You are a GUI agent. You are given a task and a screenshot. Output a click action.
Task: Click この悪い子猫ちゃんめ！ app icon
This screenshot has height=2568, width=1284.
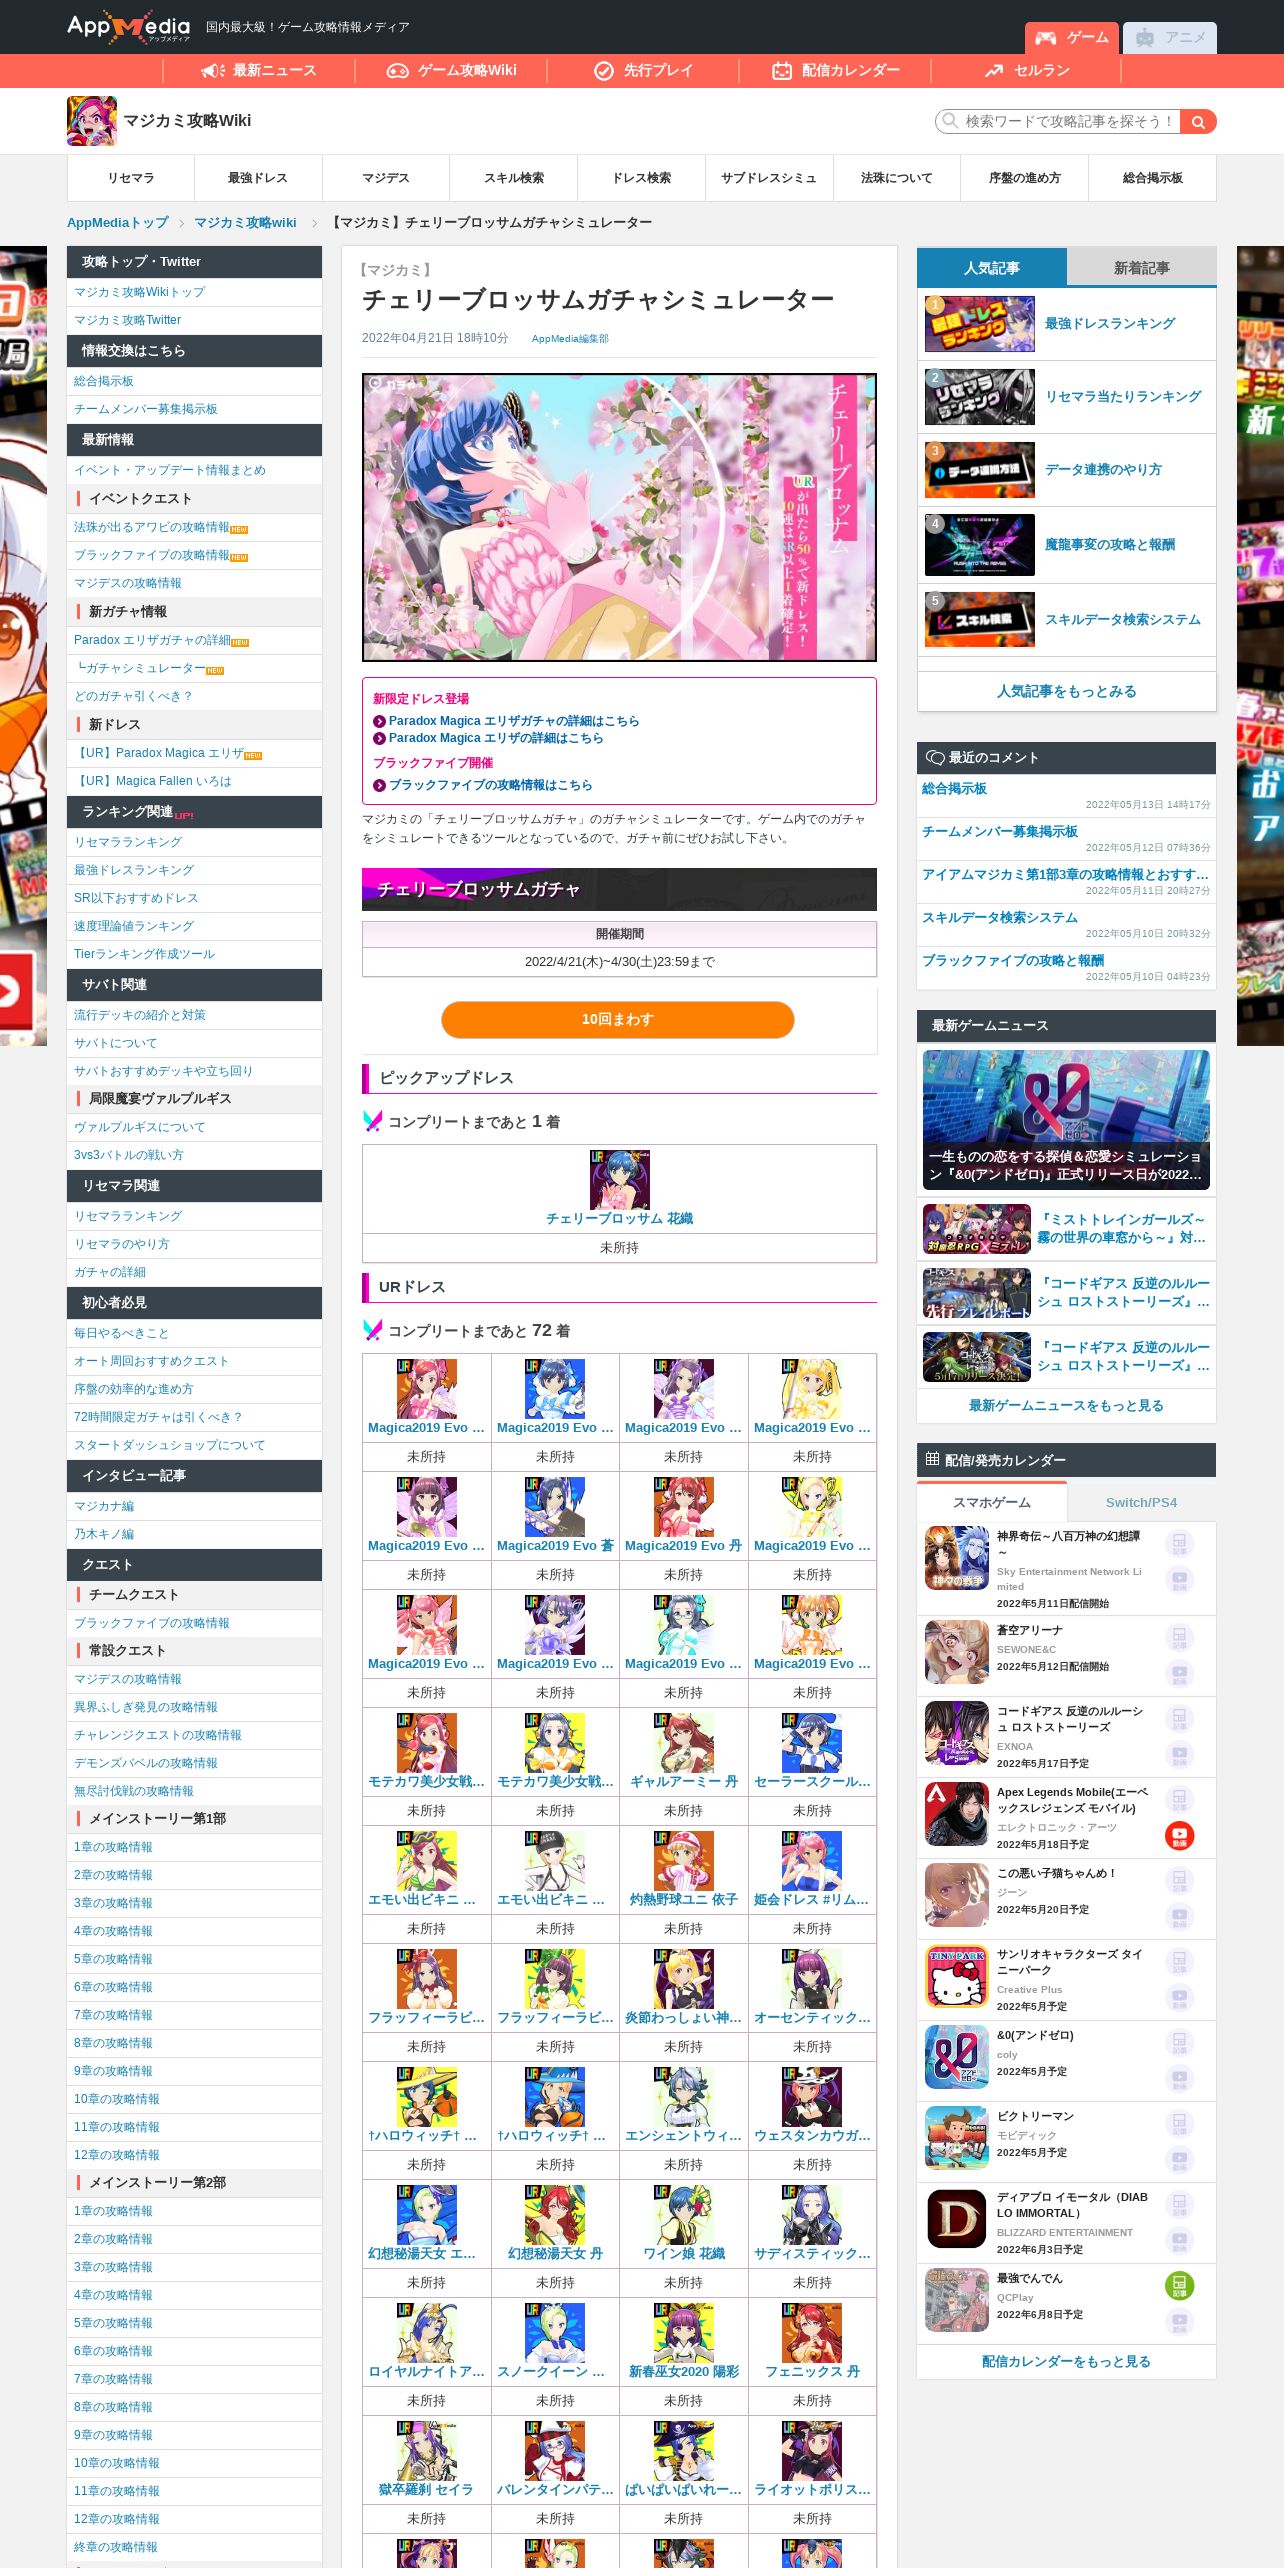click(957, 1896)
